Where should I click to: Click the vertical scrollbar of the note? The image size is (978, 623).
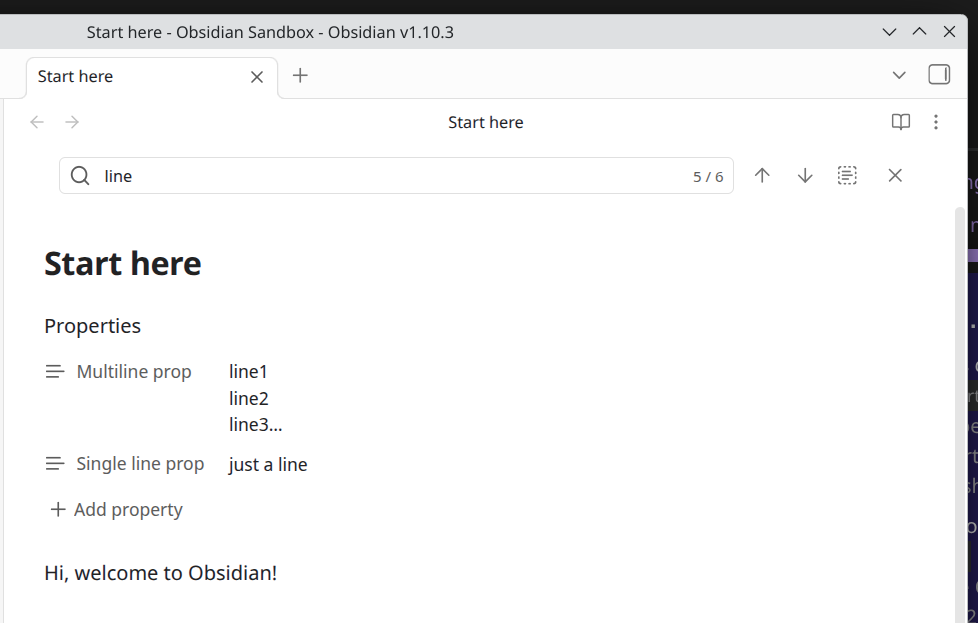point(960,400)
